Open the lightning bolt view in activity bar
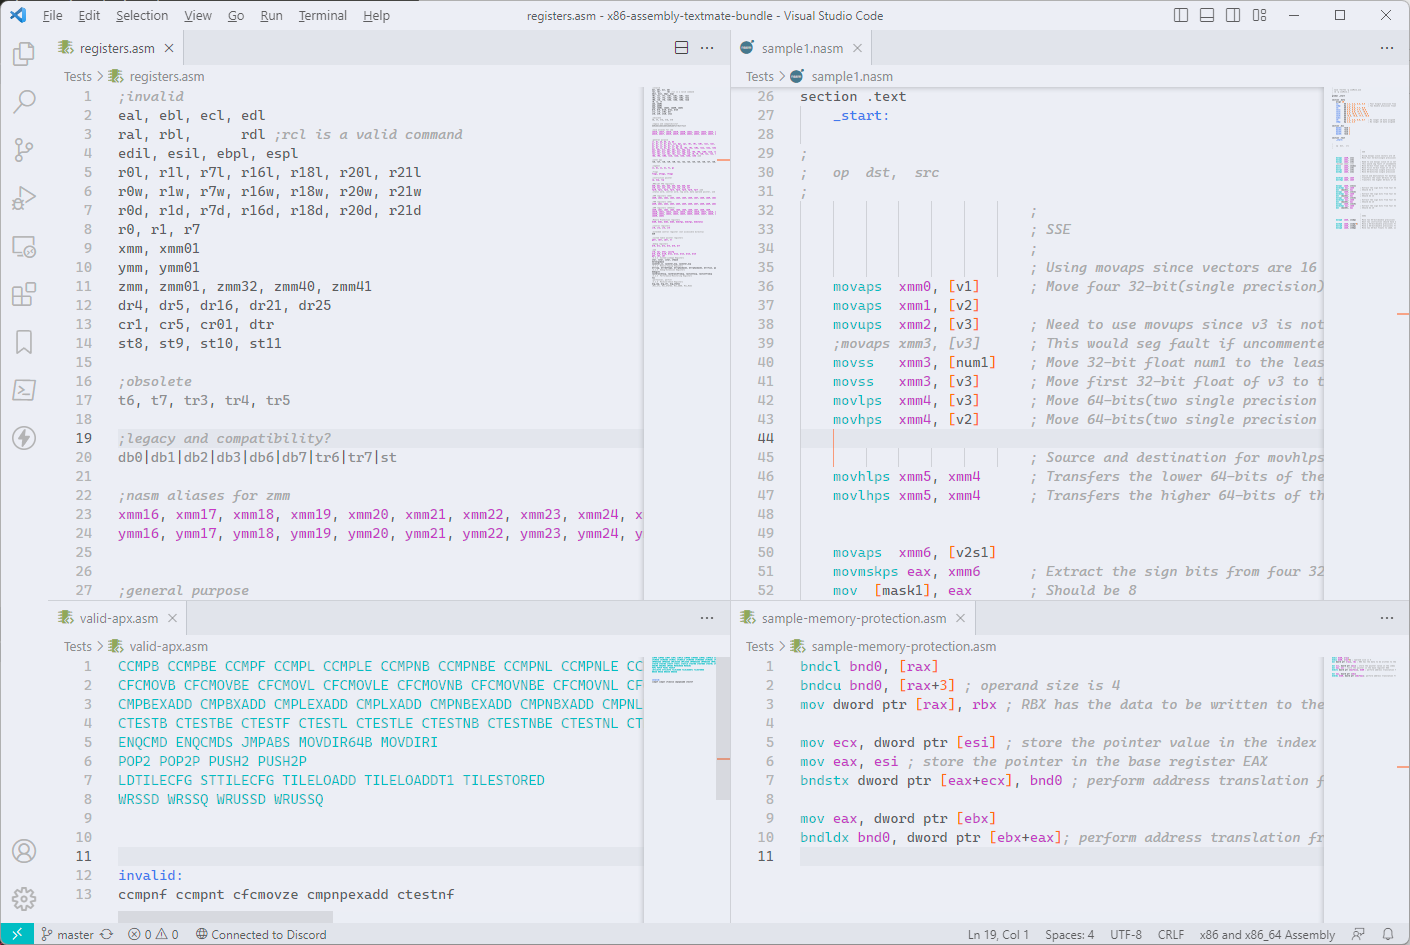This screenshot has height=945, width=1410. [x=24, y=438]
